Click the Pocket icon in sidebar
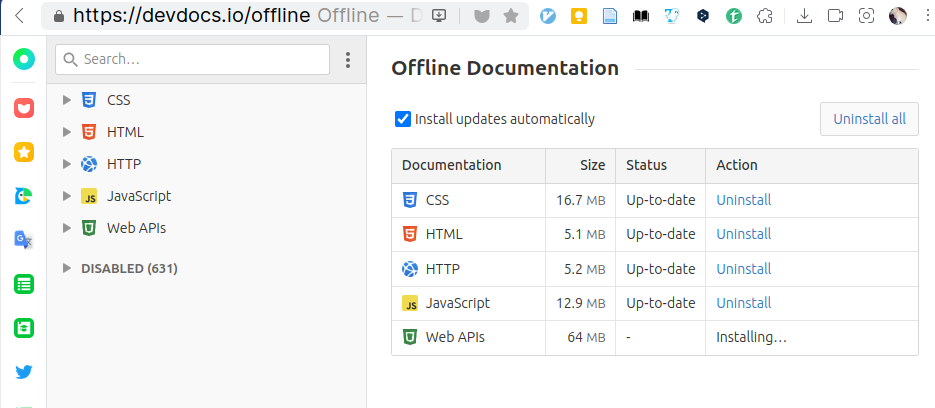 pyautogui.click(x=24, y=108)
